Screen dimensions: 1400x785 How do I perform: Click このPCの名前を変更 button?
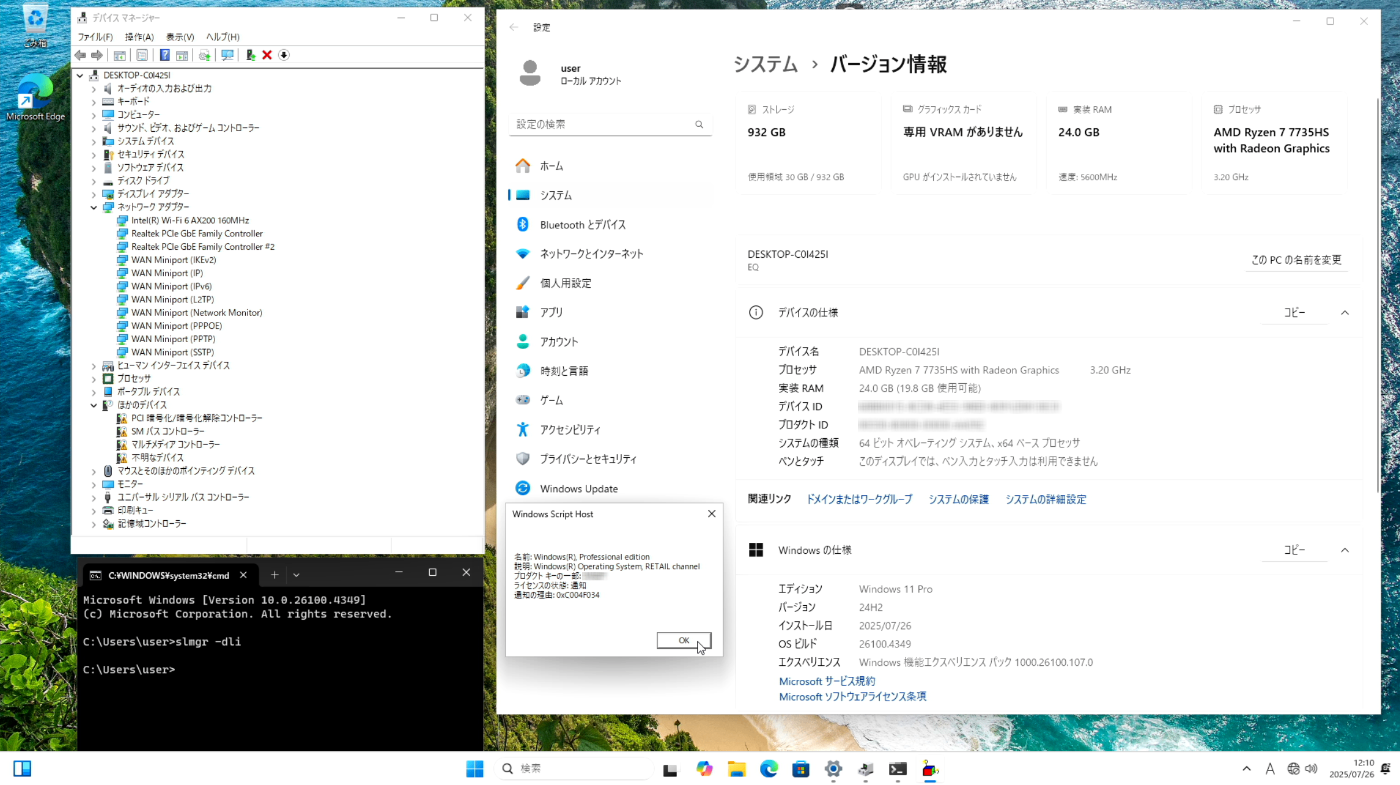click(x=1296, y=260)
